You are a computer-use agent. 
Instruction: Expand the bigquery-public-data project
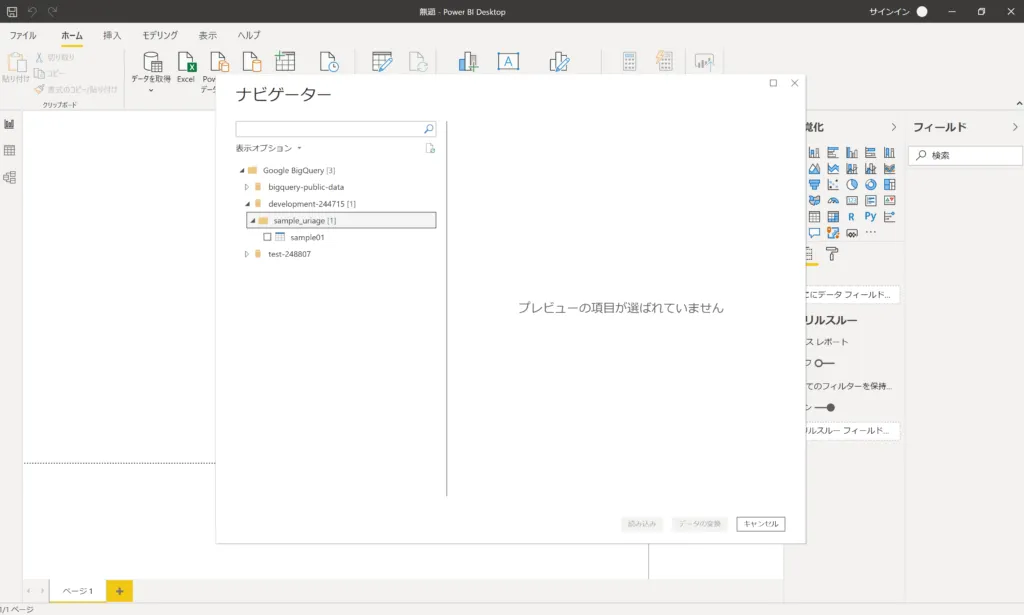pos(247,187)
